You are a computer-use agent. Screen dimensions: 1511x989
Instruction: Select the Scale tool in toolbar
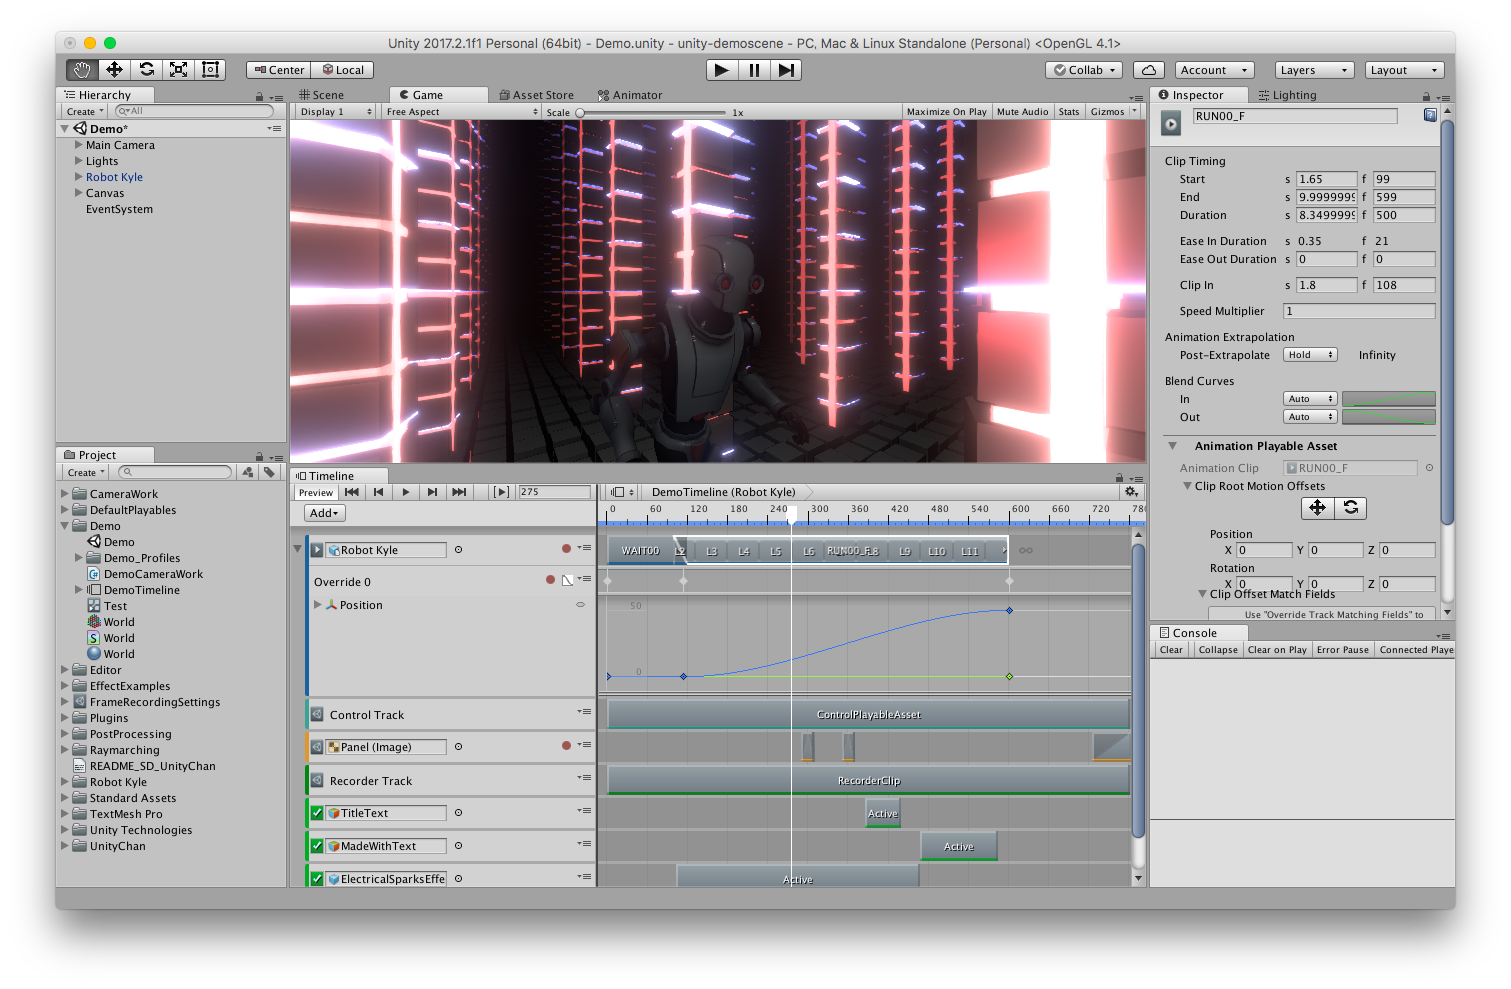pos(178,69)
